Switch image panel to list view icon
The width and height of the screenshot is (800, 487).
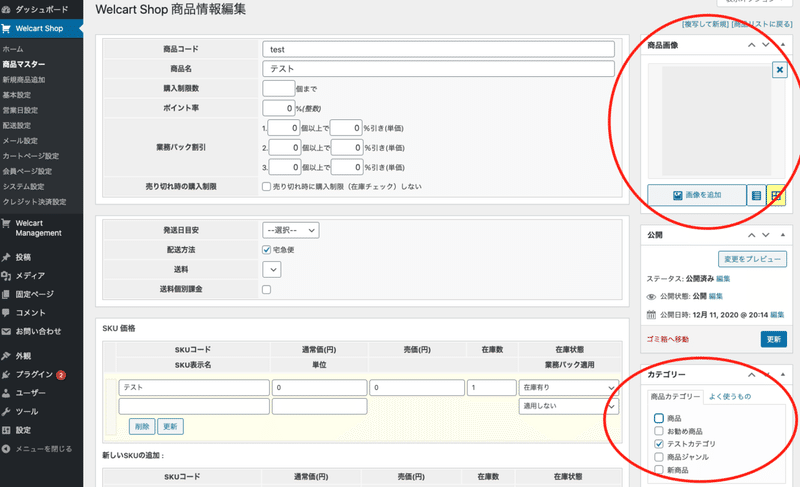pos(756,195)
